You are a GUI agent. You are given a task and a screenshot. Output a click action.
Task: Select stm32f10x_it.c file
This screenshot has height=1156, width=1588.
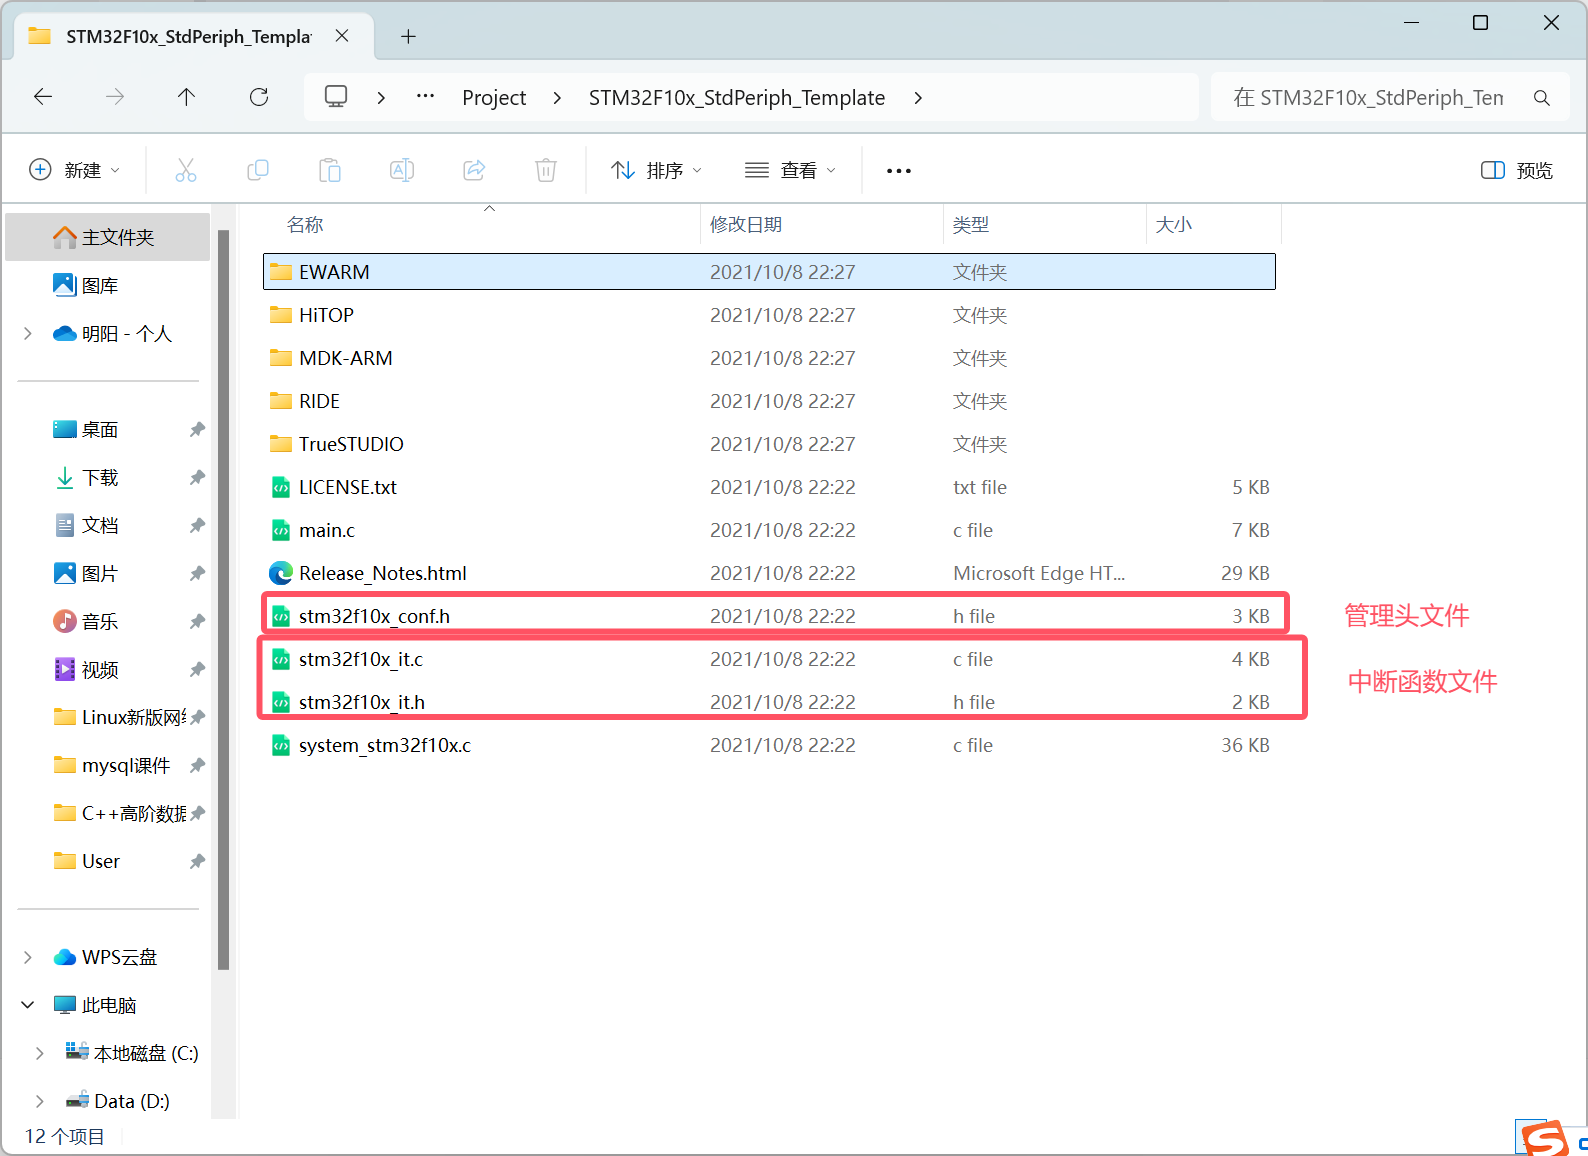click(769, 659)
